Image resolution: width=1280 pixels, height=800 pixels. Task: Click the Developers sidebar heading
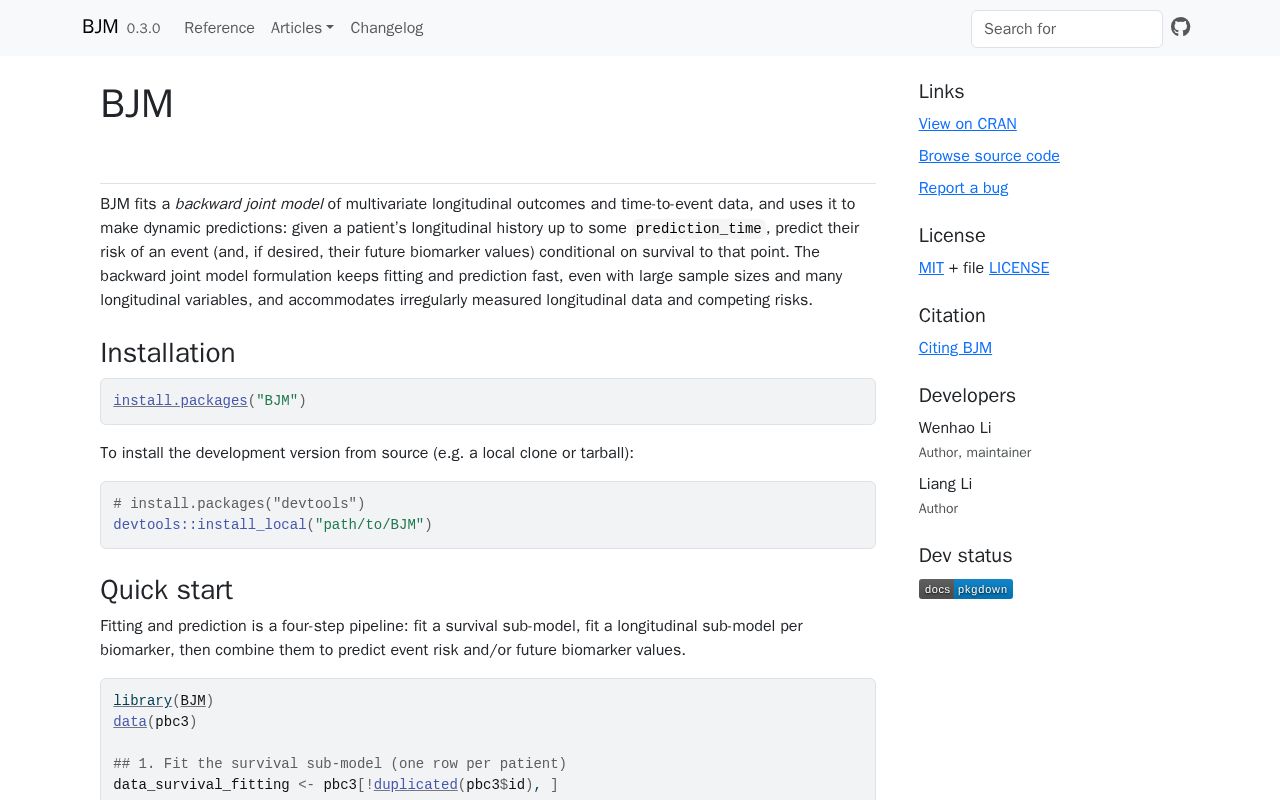pos(967,396)
